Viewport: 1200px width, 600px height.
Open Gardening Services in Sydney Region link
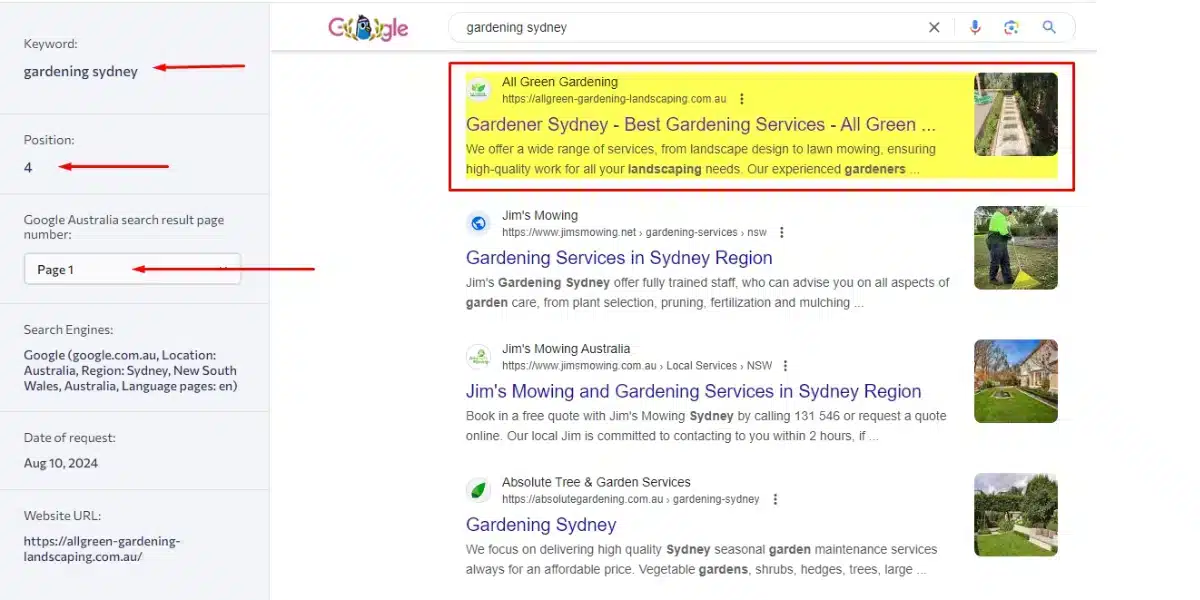pos(619,258)
